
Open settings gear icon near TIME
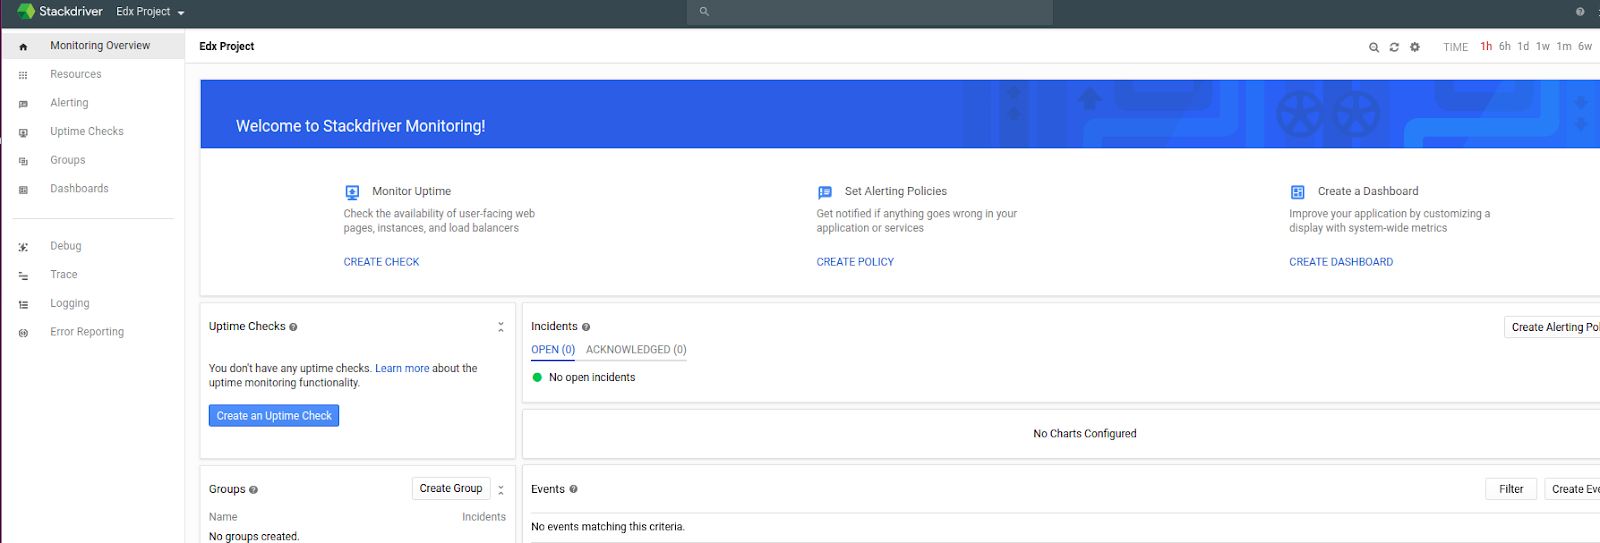[x=1415, y=47]
